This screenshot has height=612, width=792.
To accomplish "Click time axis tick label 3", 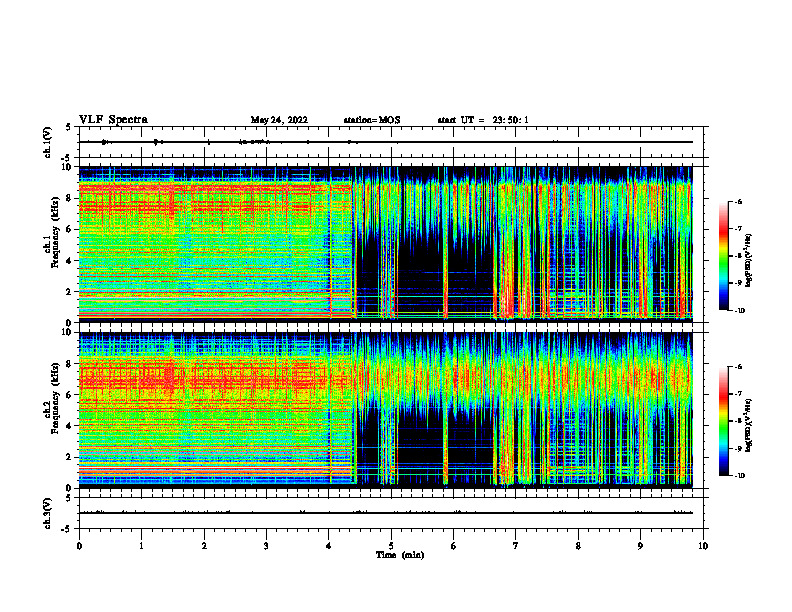I will click(266, 546).
